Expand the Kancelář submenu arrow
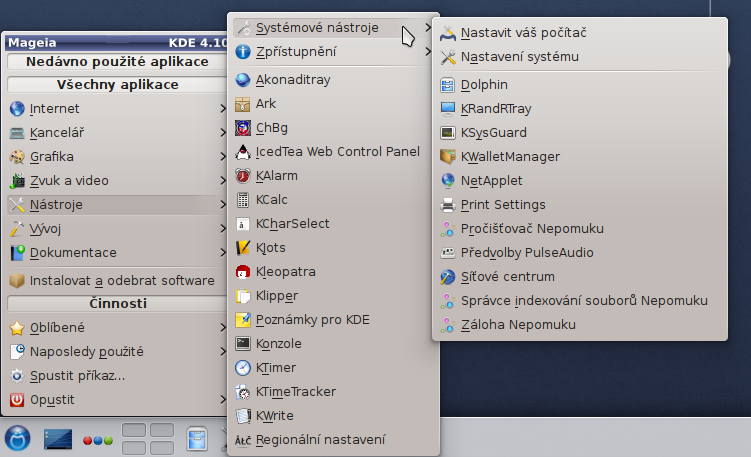The image size is (751, 457). (223, 133)
